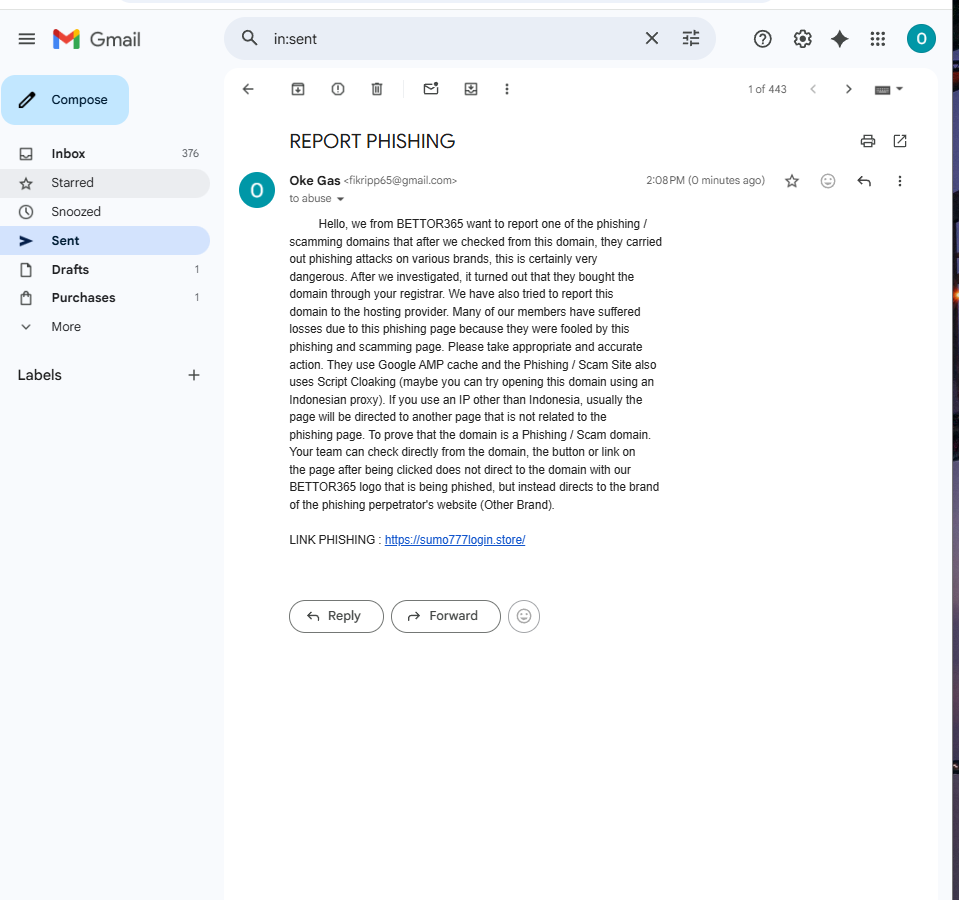Open the Support help icon

click(x=762, y=39)
